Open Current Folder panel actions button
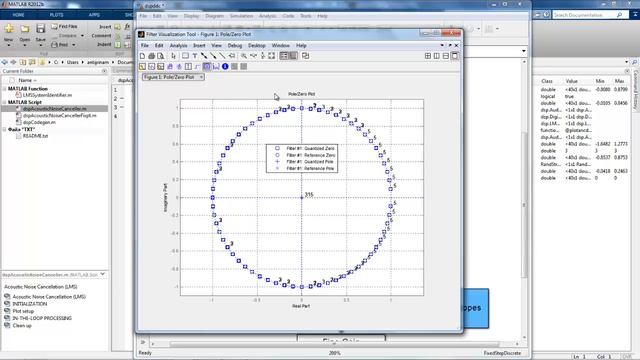Image resolution: width=640 pixels, height=360 pixels. pos(104,71)
